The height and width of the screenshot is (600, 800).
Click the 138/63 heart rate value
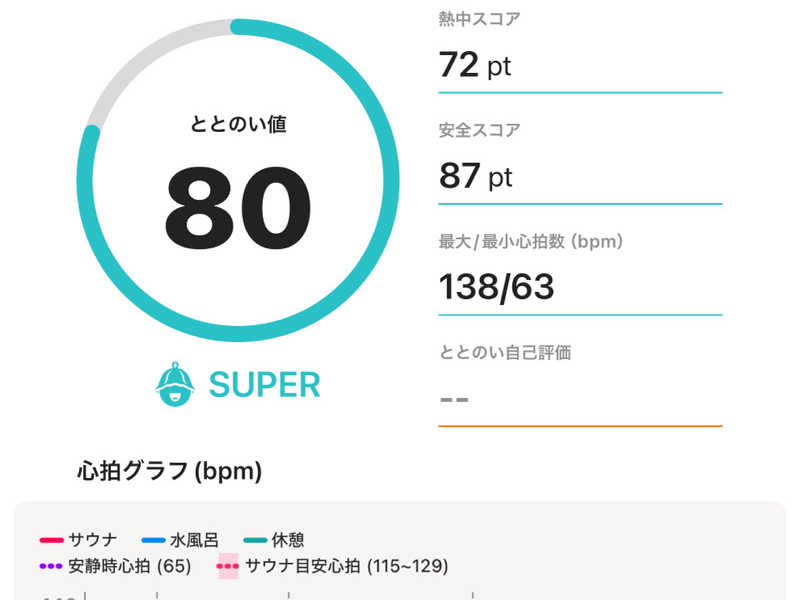pos(496,288)
